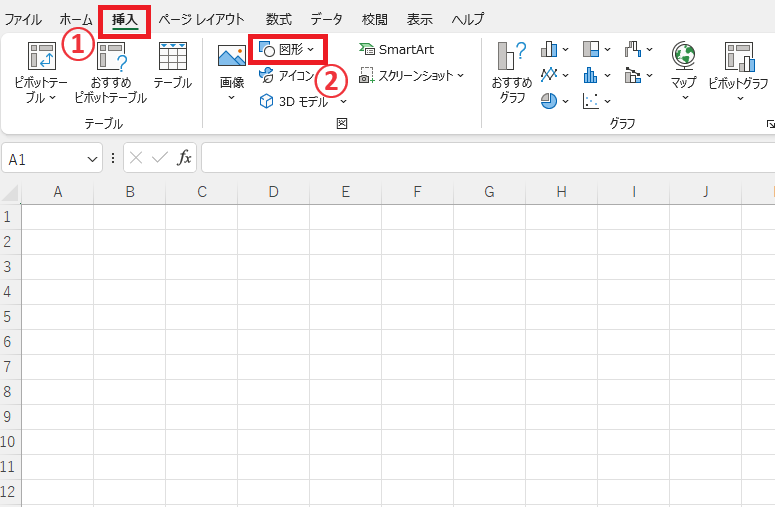Switch to the ホーム tab
The width and height of the screenshot is (775, 507).
tap(76, 19)
